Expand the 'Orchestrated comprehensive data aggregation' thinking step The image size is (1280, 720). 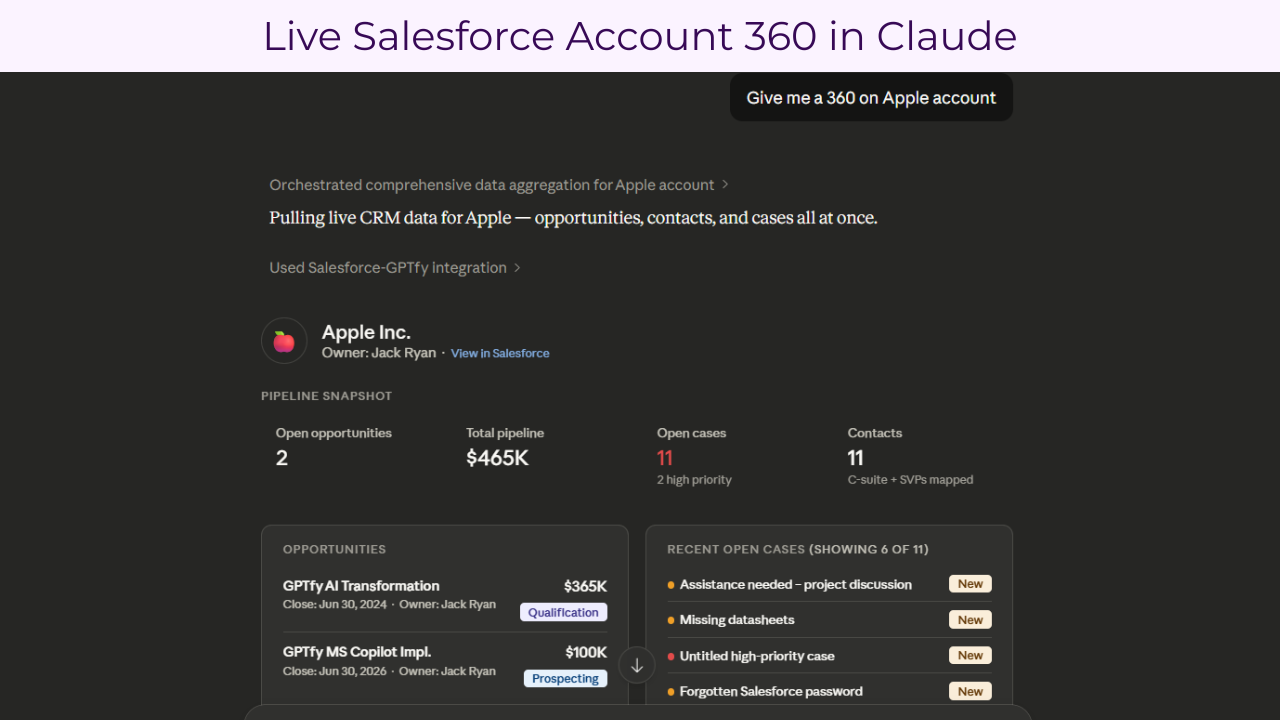(499, 185)
